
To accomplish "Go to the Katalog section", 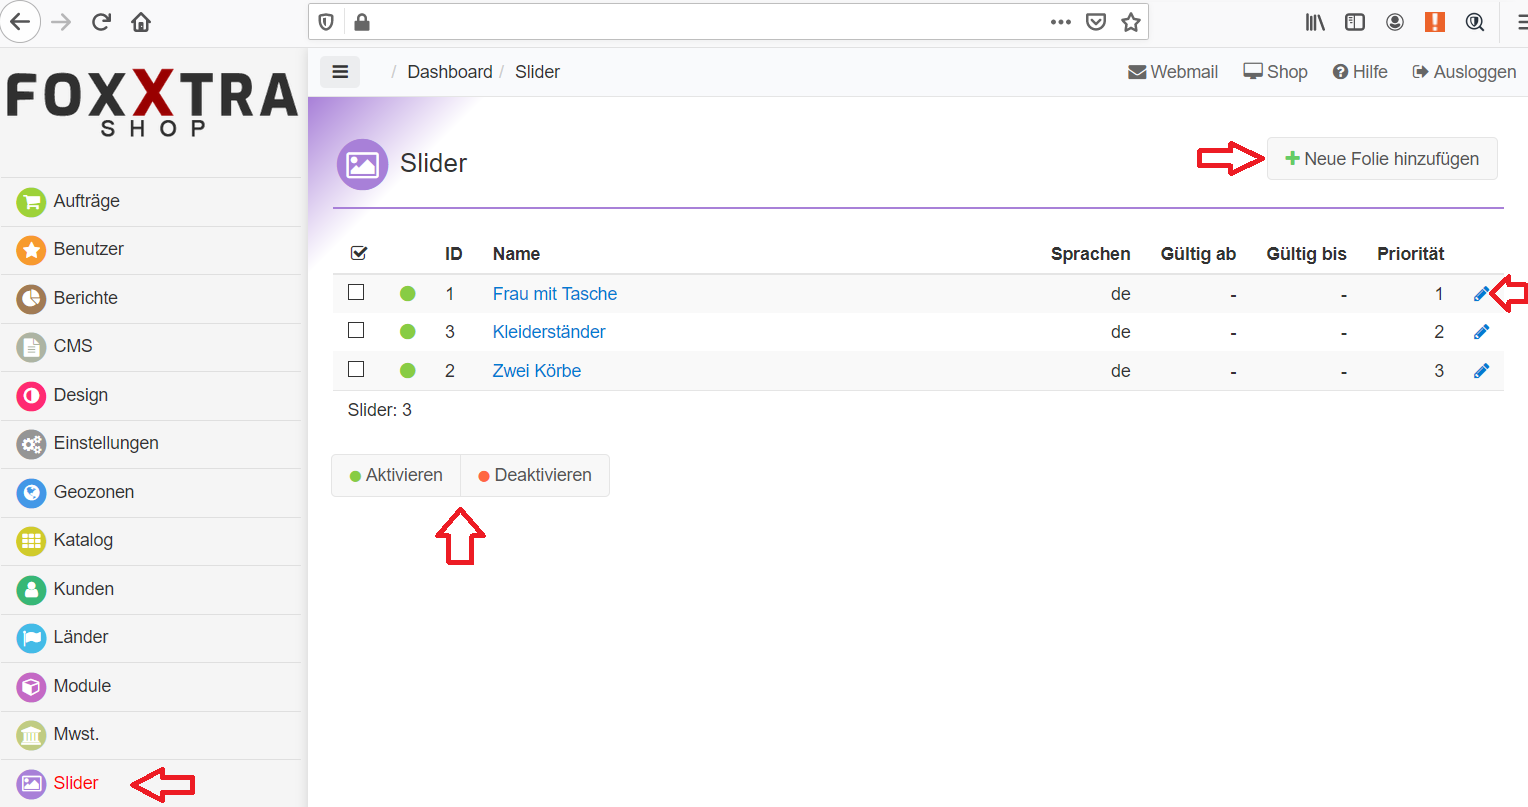I will [83, 540].
